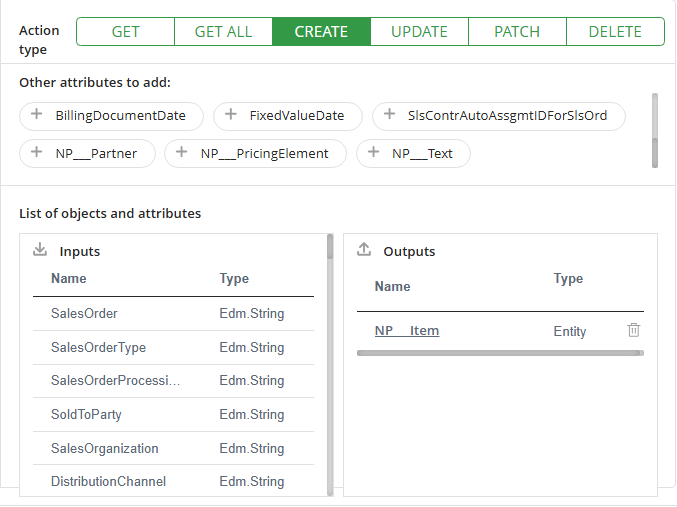Click the Inputs panel title
Image resolution: width=677 pixels, height=507 pixels.
coord(80,251)
